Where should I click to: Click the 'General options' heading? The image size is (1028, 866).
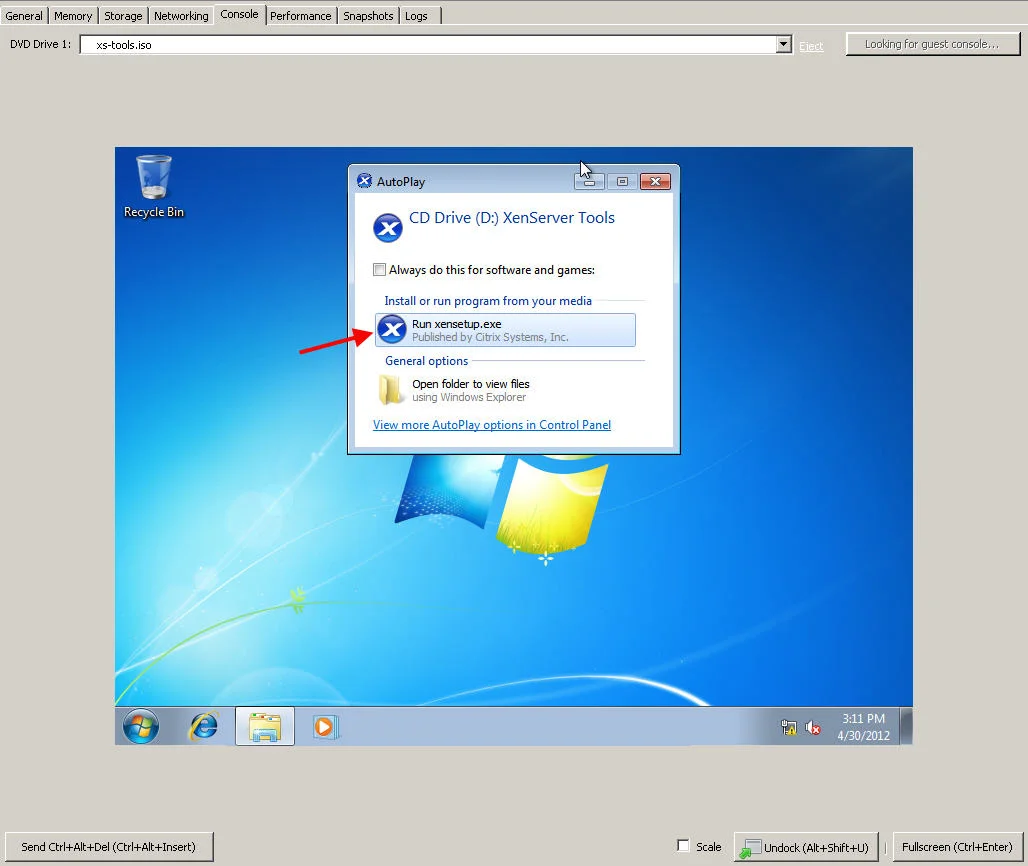tap(427, 361)
